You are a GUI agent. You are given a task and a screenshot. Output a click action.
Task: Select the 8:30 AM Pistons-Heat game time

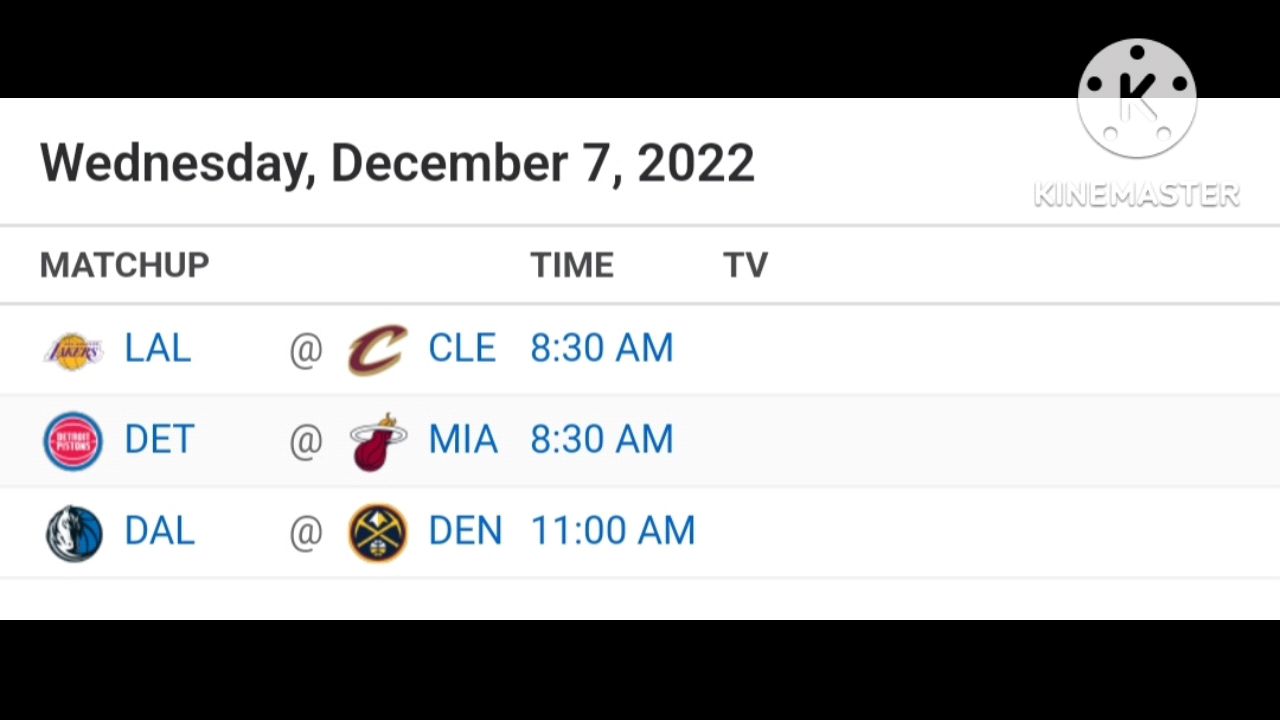coord(602,439)
